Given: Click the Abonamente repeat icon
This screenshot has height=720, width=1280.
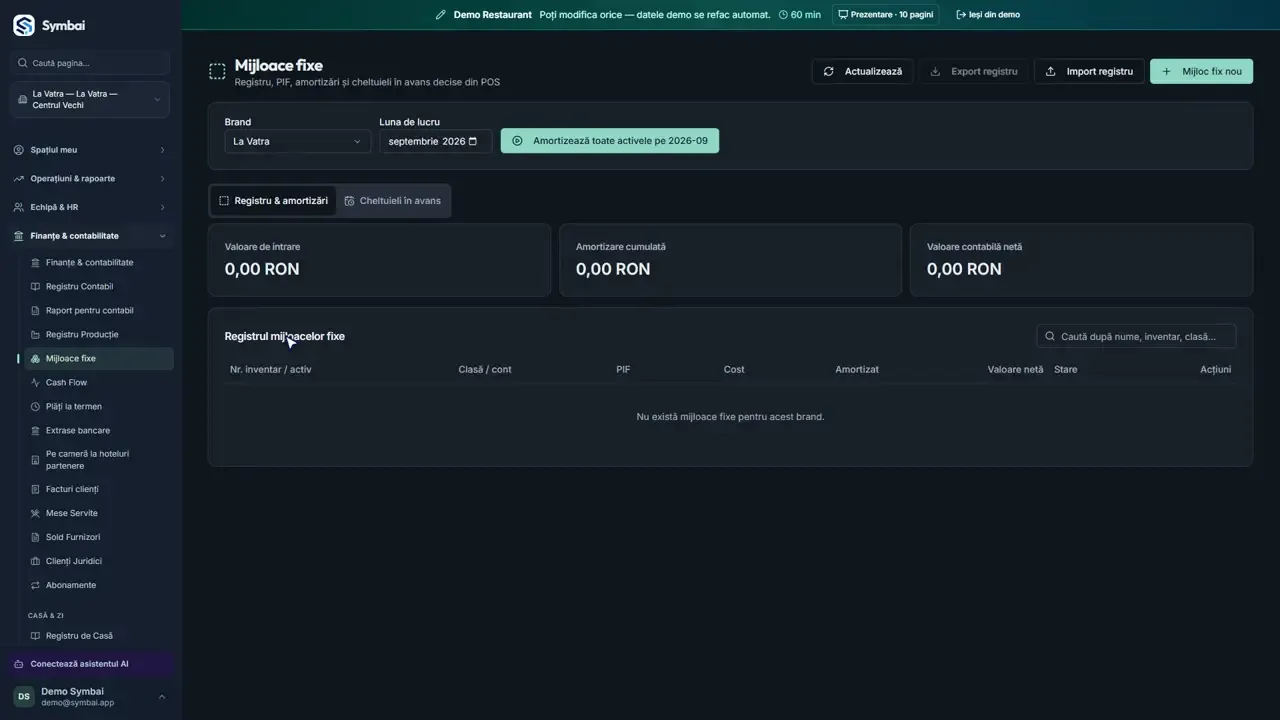Looking at the screenshot, I should pos(35,585).
